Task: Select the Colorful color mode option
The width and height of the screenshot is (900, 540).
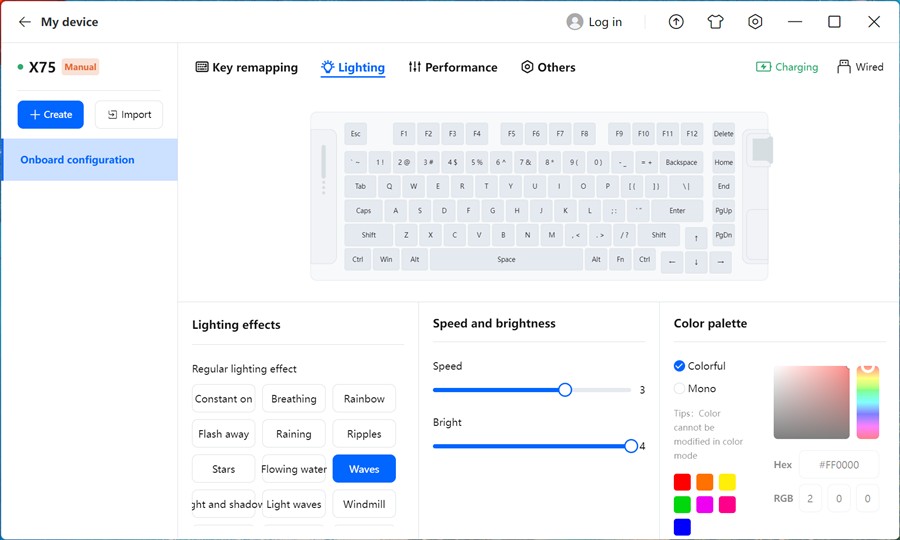Action: [680, 366]
